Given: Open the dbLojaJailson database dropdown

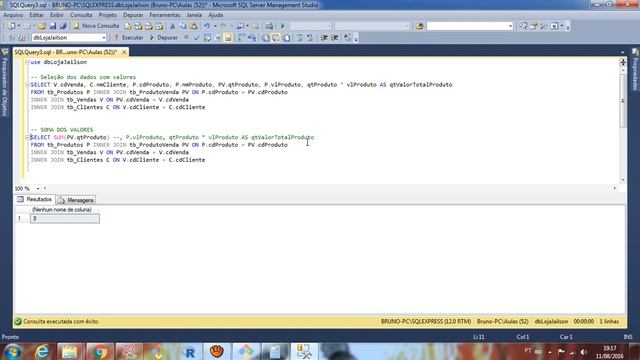Looking at the screenshot, I should pyautogui.click(x=104, y=38).
